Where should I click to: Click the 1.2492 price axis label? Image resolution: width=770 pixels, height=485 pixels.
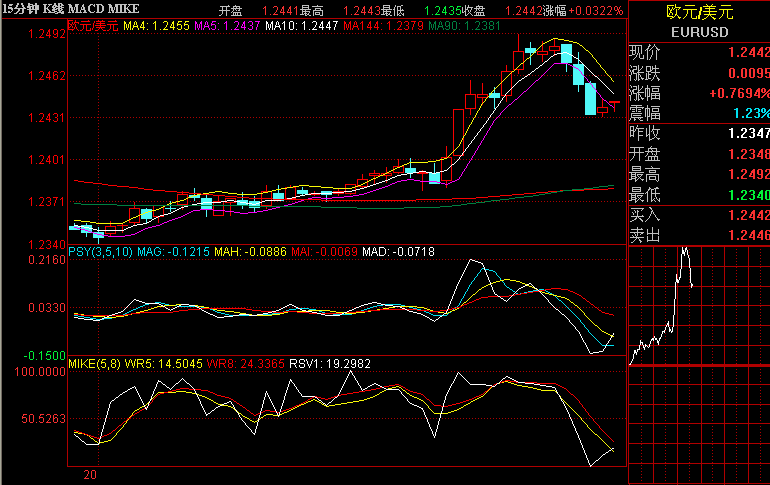pos(47,34)
